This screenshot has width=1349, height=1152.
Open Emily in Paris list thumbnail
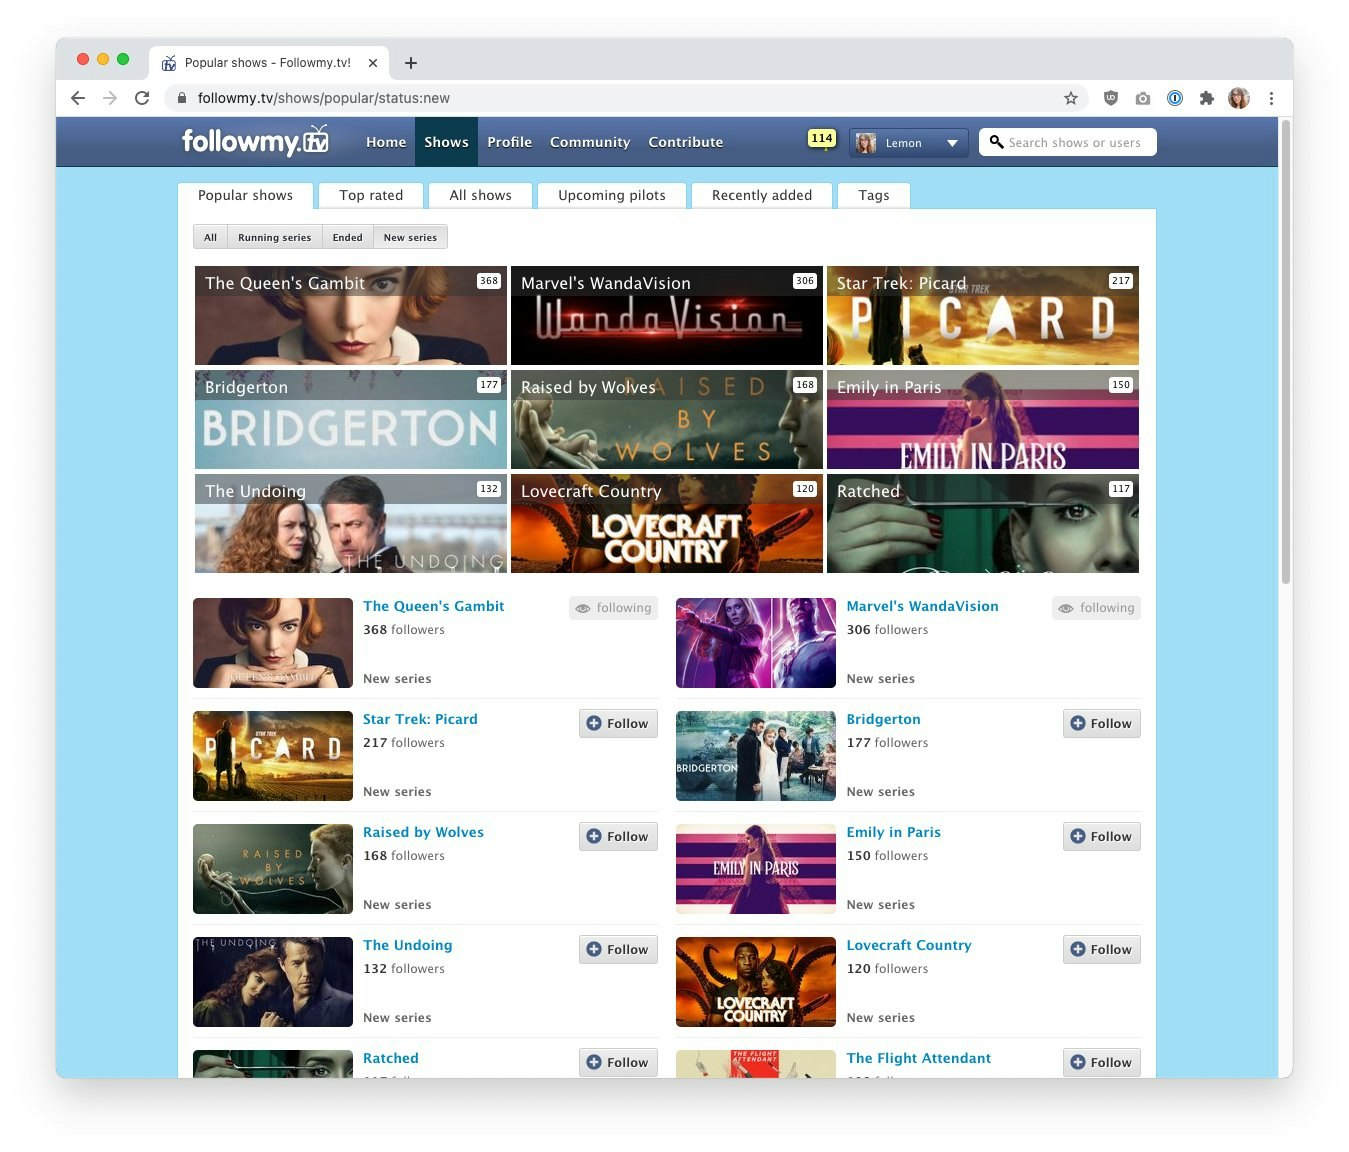[x=756, y=869]
